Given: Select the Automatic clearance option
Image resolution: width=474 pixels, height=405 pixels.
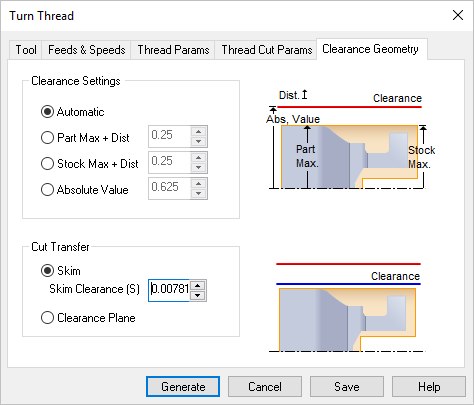Looking at the screenshot, I should click(x=72, y=112).
